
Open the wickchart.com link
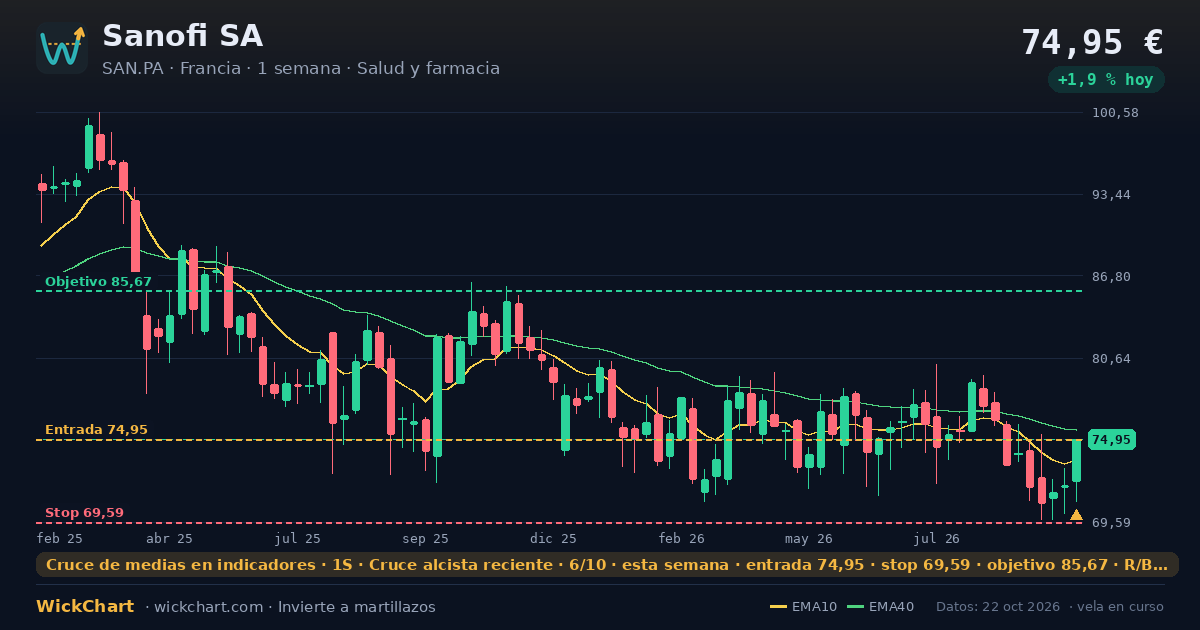tap(208, 607)
